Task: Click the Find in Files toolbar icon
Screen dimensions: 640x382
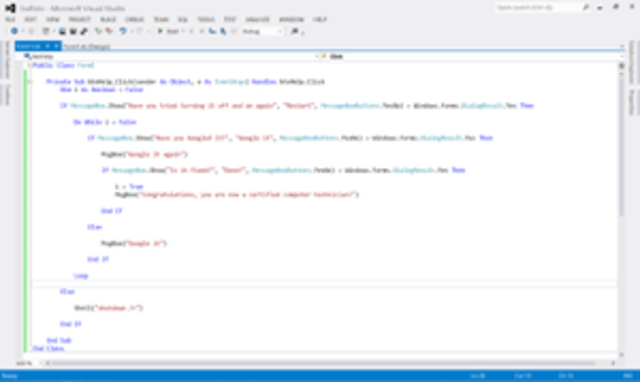Action: tap(294, 31)
